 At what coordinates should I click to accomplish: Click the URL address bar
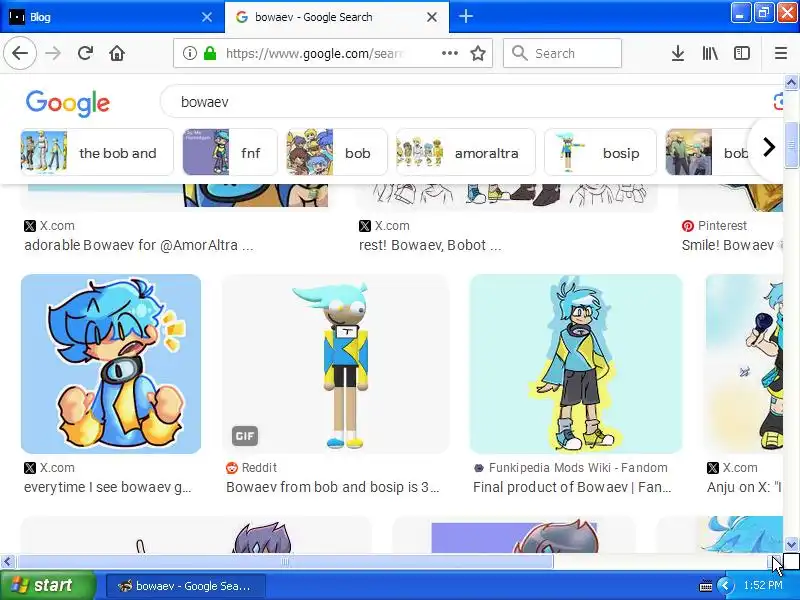333,53
